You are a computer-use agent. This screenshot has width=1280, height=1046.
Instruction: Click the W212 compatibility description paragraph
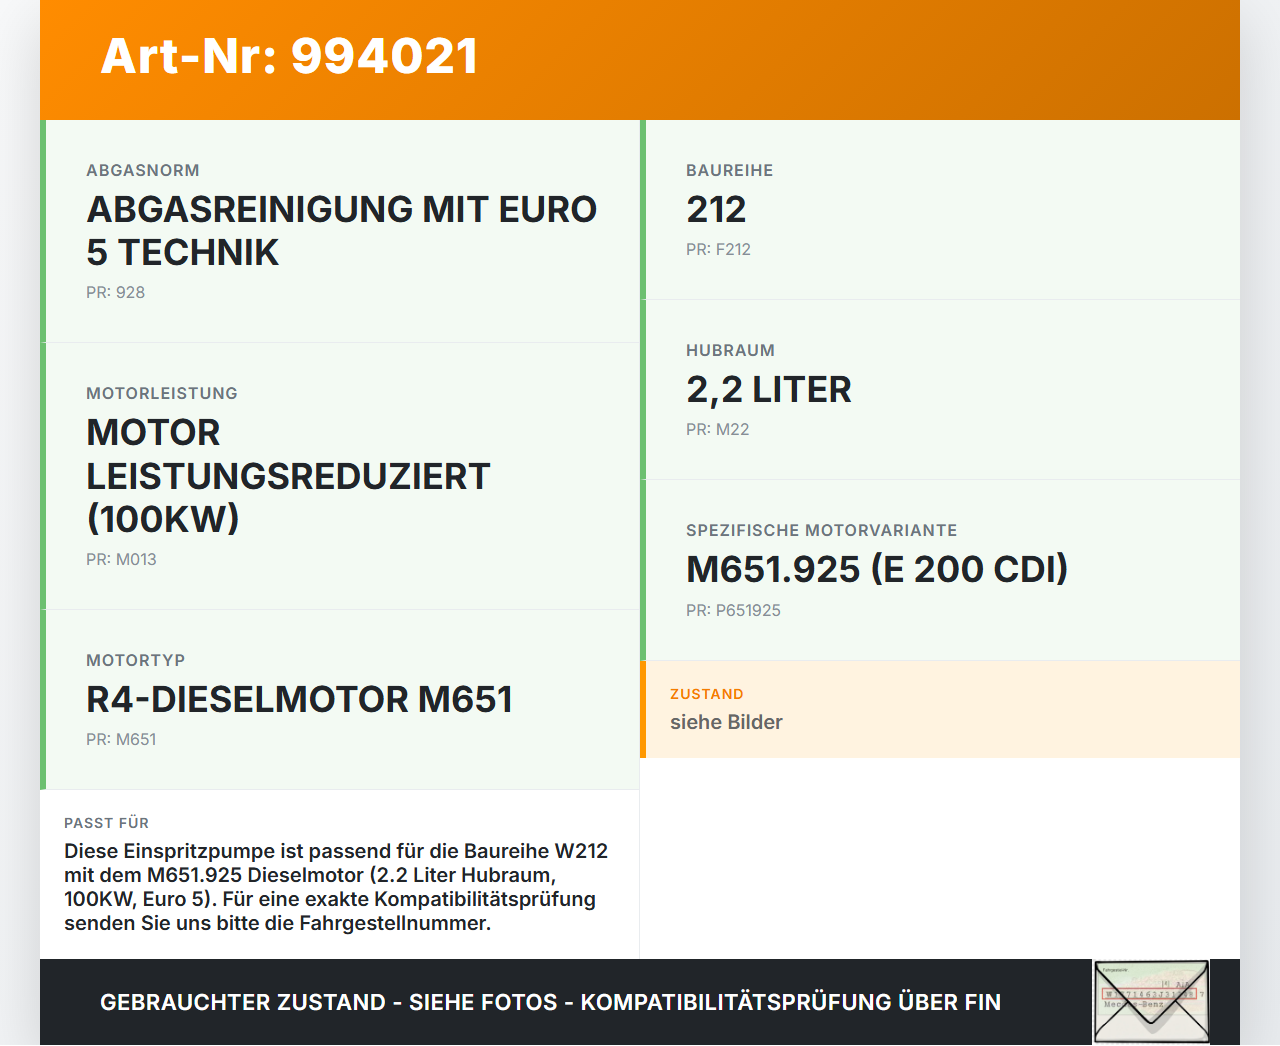tap(337, 887)
